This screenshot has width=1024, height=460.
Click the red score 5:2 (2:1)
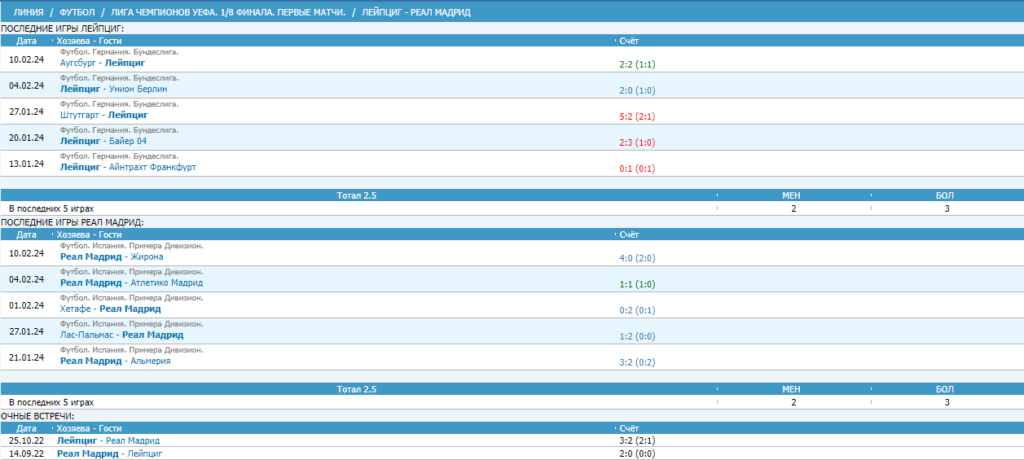(637, 116)
